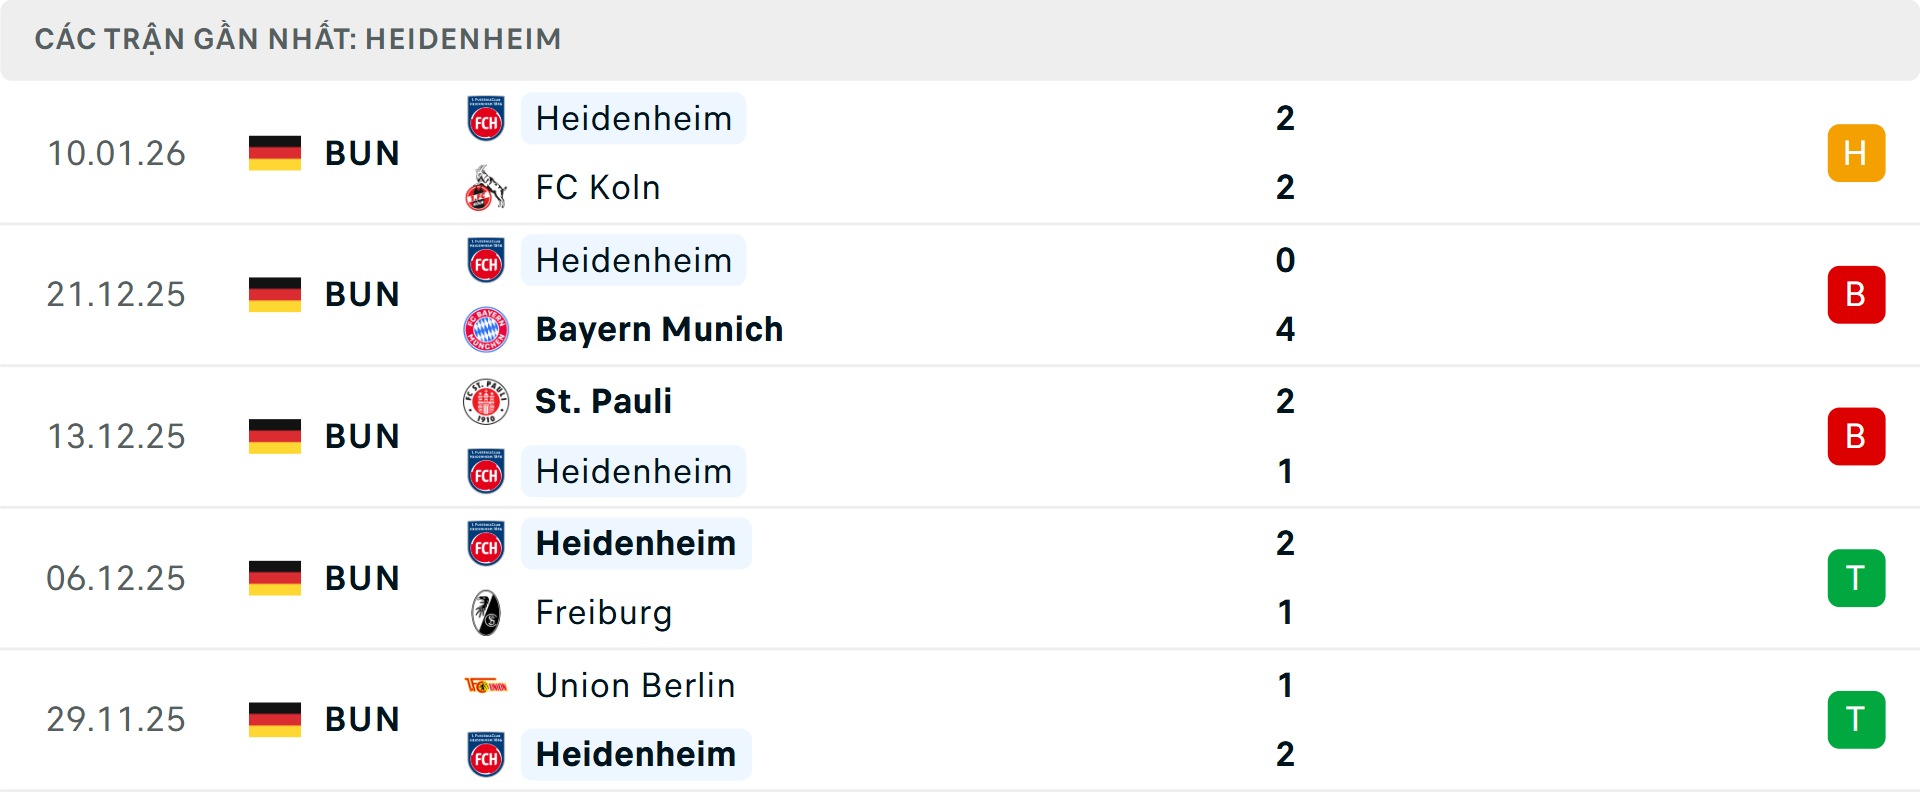Select the FC Koln club badge
Screen dimensions: 1920x792
486,187
